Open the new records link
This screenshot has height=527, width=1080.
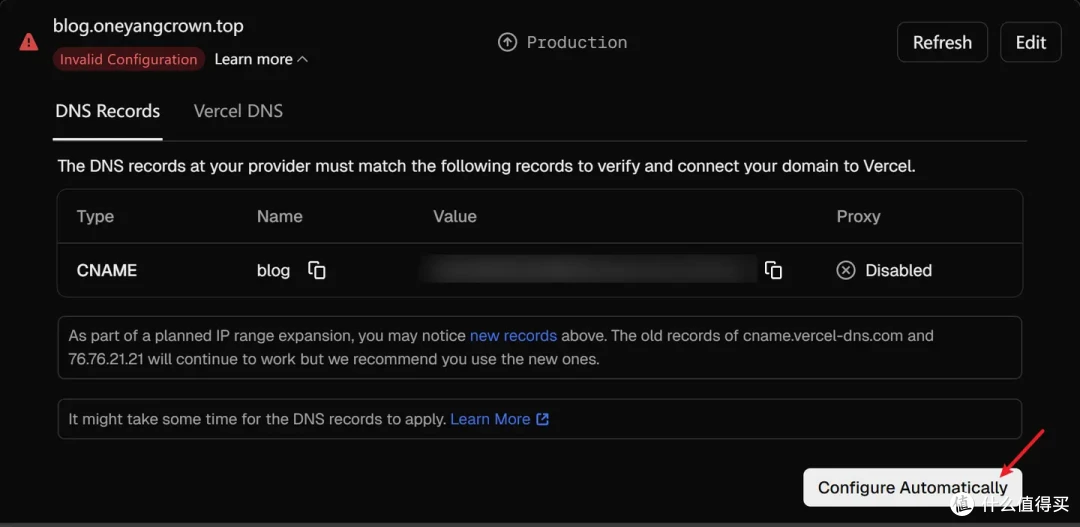(x=513, y=336)
